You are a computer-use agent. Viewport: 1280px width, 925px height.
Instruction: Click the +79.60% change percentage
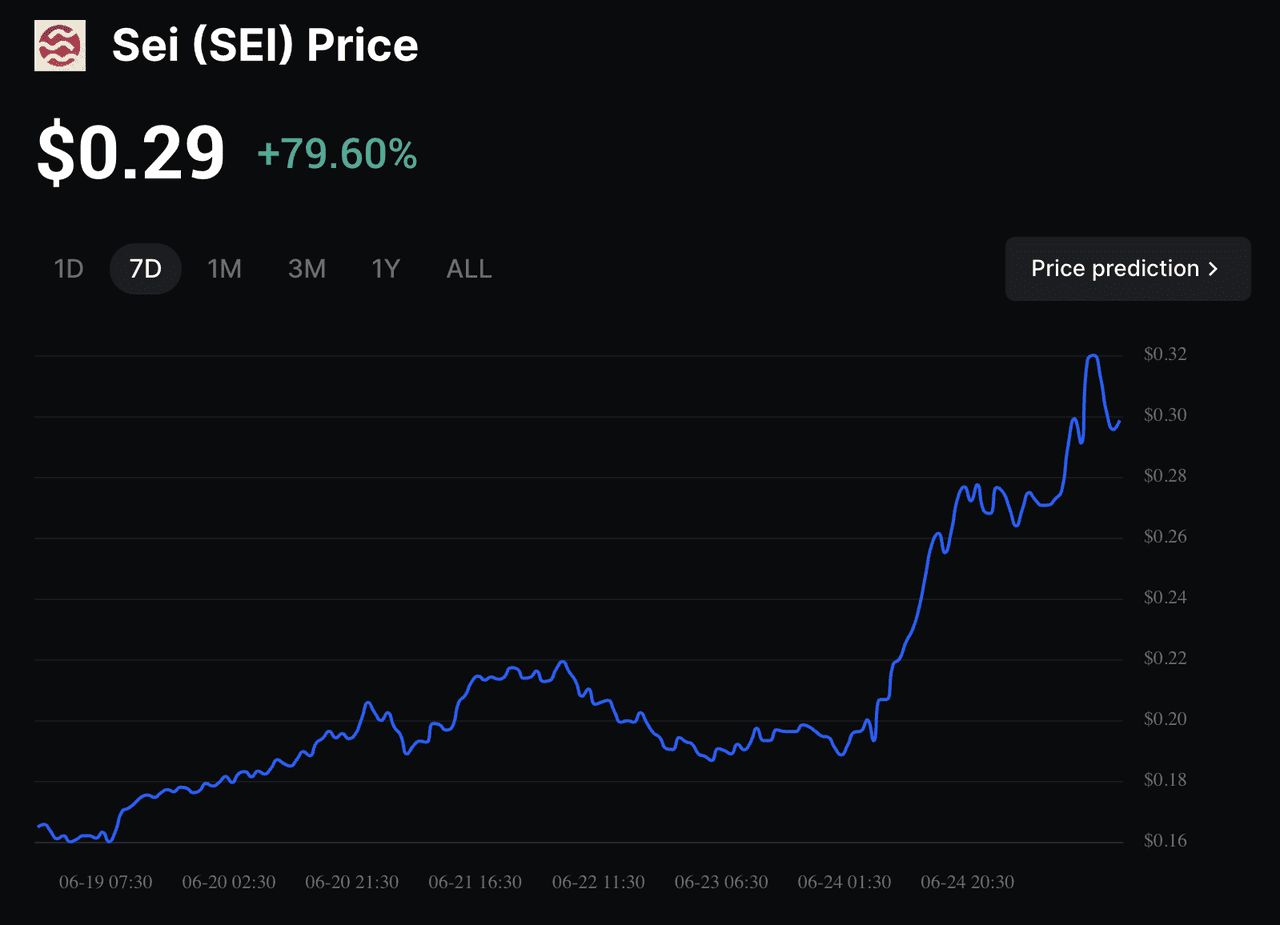[337, 154]
